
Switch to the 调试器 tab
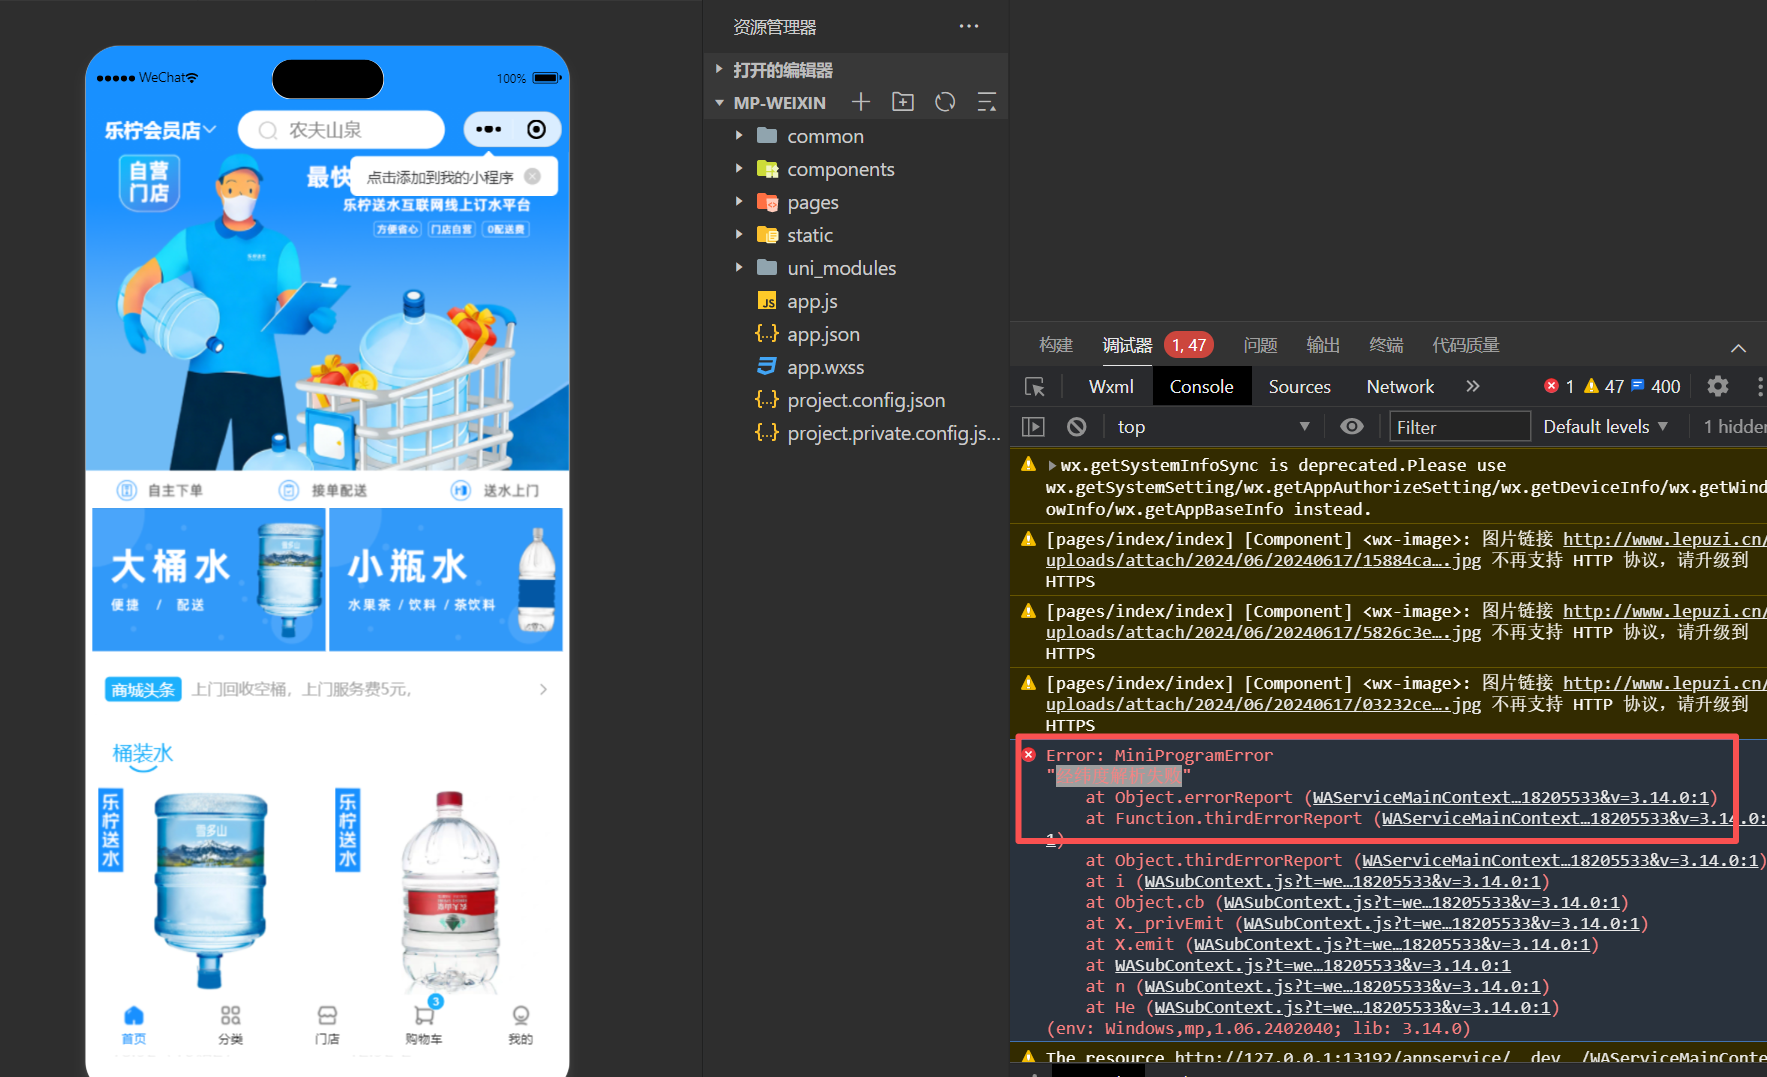1127,345
